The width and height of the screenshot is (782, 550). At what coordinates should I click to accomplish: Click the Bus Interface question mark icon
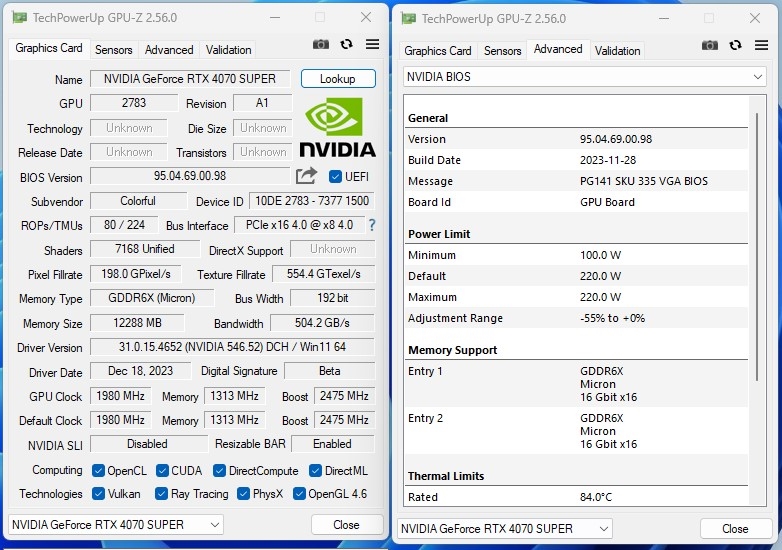(x=372, y=225)
